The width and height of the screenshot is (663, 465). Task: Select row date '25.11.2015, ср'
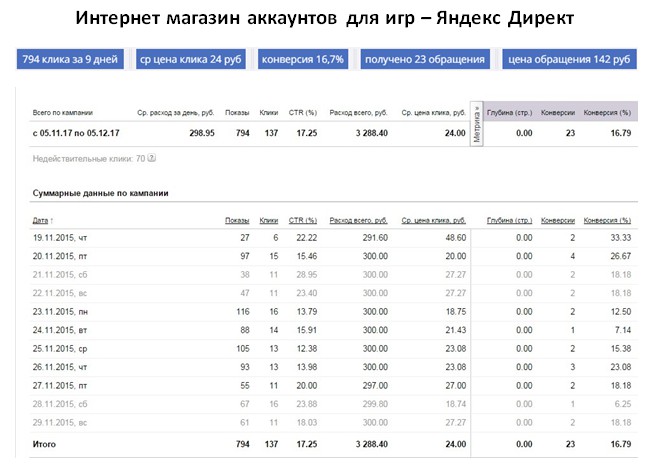[x=60, y=349]
